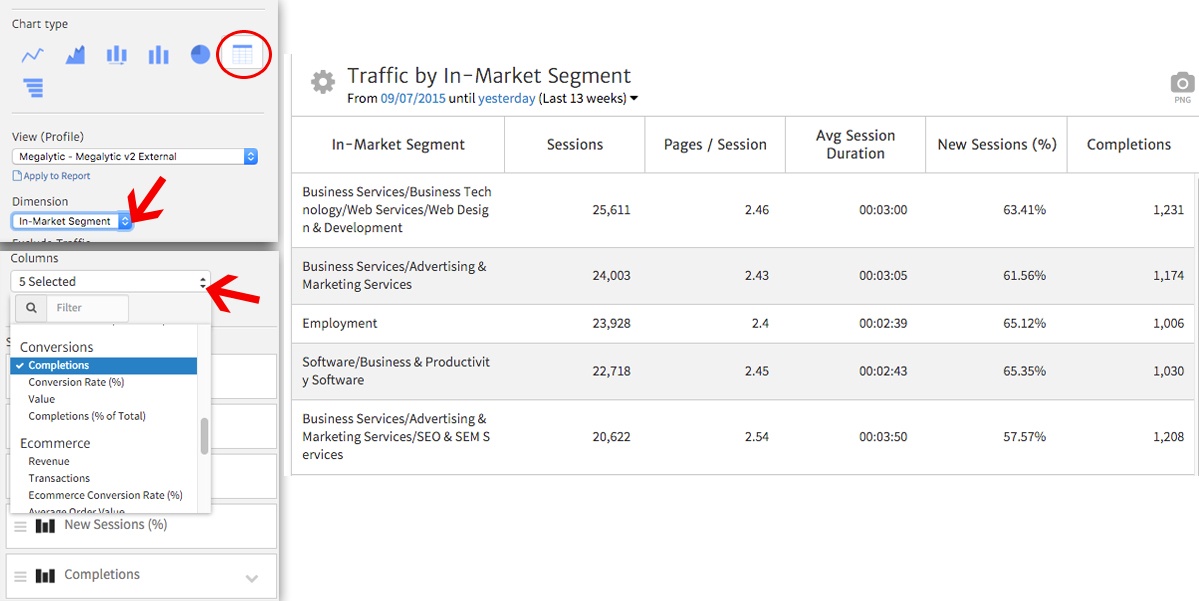
Task: Export widget as PNG camera icon
Action: tap(1182, 84)
